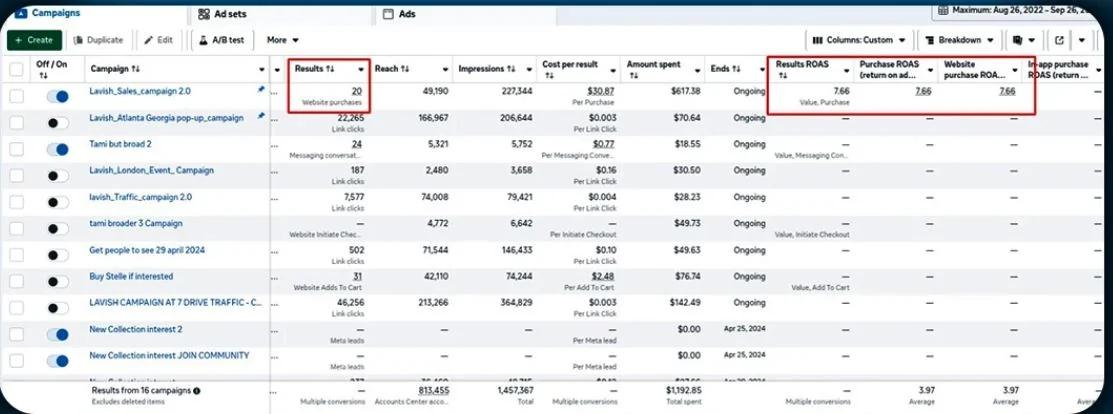Open the Impressions column dropdown arrow
1113x414 pixels.
click(530, 70)
